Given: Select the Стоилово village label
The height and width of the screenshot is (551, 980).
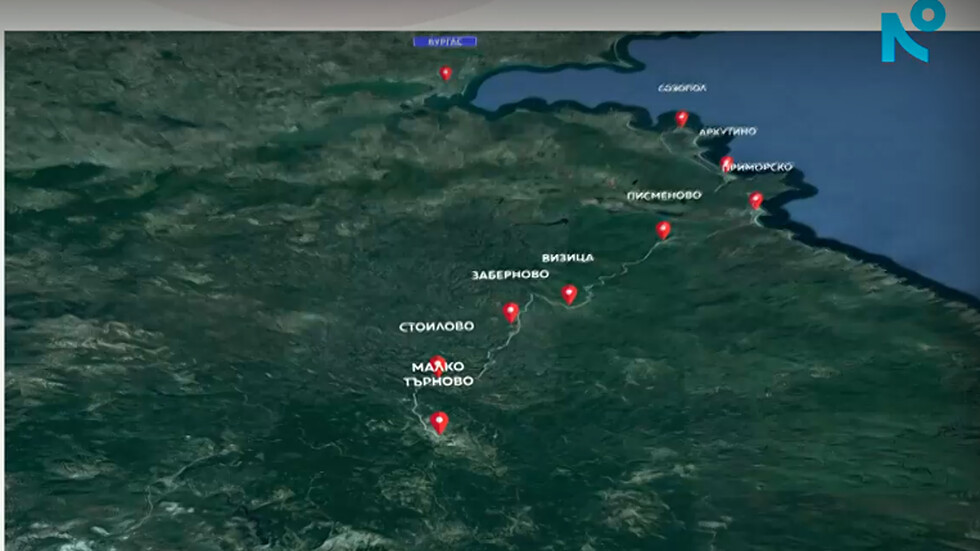Looking at the screenshot, I should pyautogui.click(x=437, y=326).
